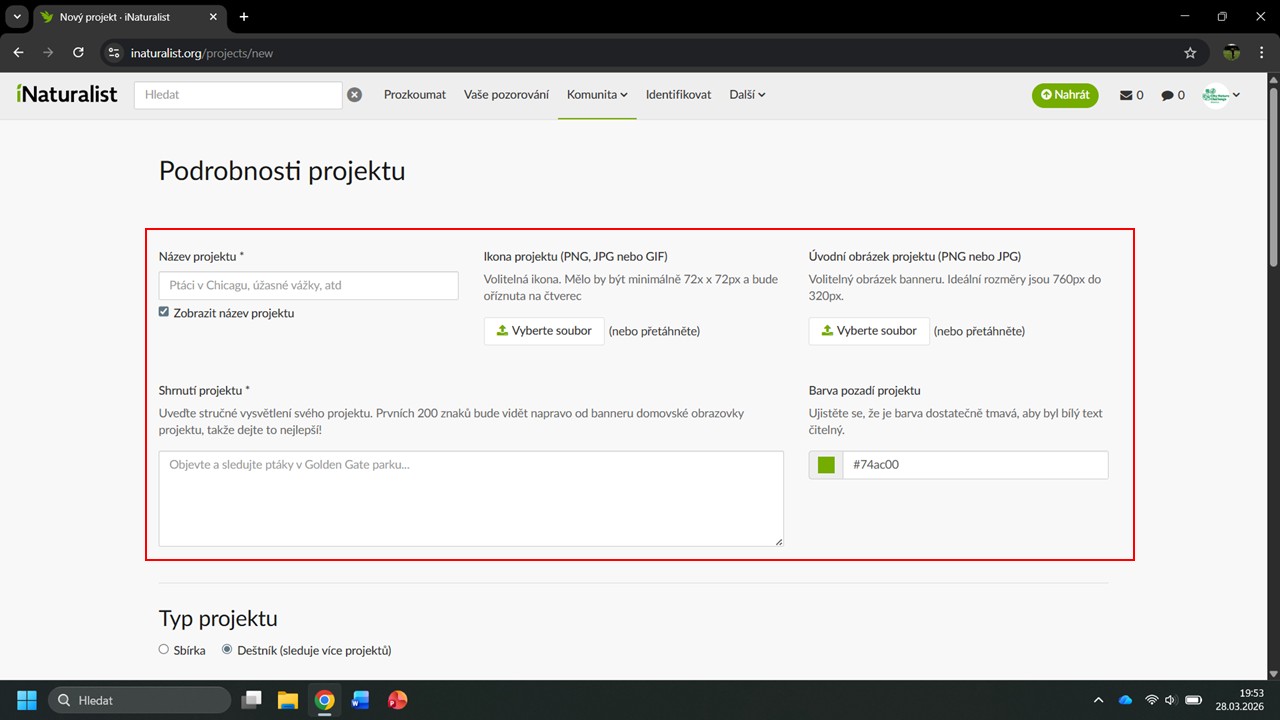Open notifications speech bubble icon

[x=1167, y=95]
